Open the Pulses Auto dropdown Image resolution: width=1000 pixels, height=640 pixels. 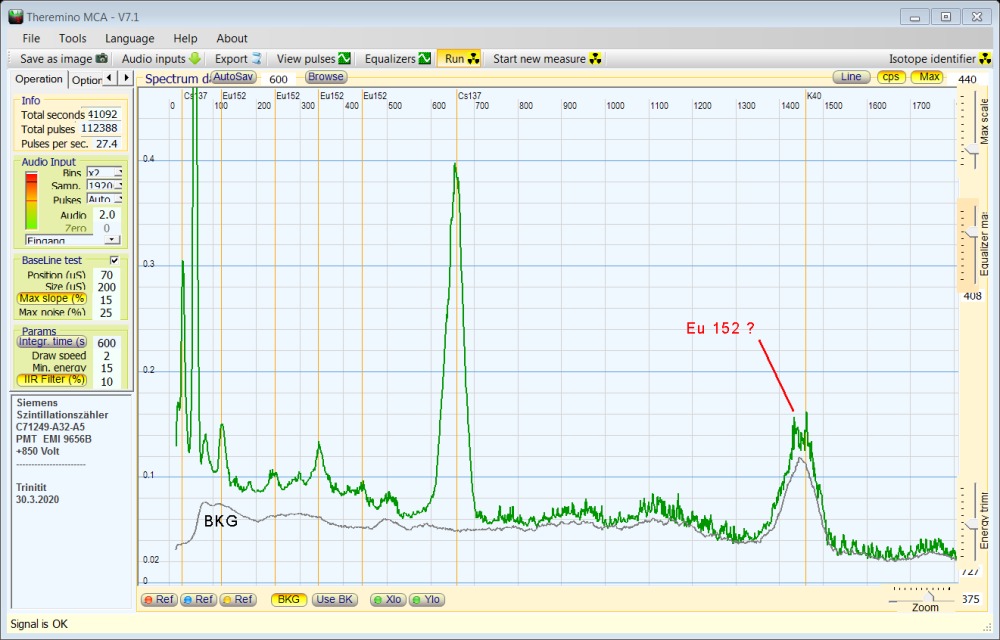[x=117, y=200]
